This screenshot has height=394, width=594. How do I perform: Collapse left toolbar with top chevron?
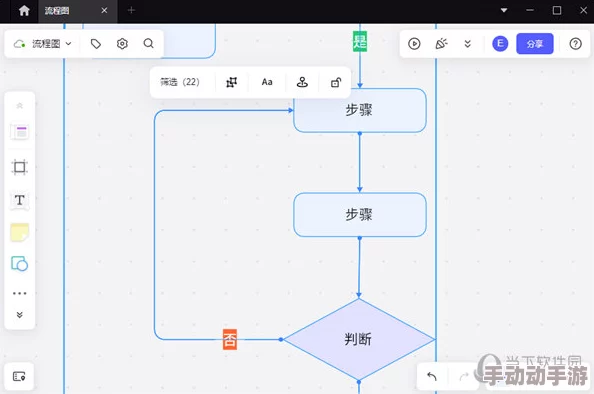pyautogui.click(x=20, y=106)
